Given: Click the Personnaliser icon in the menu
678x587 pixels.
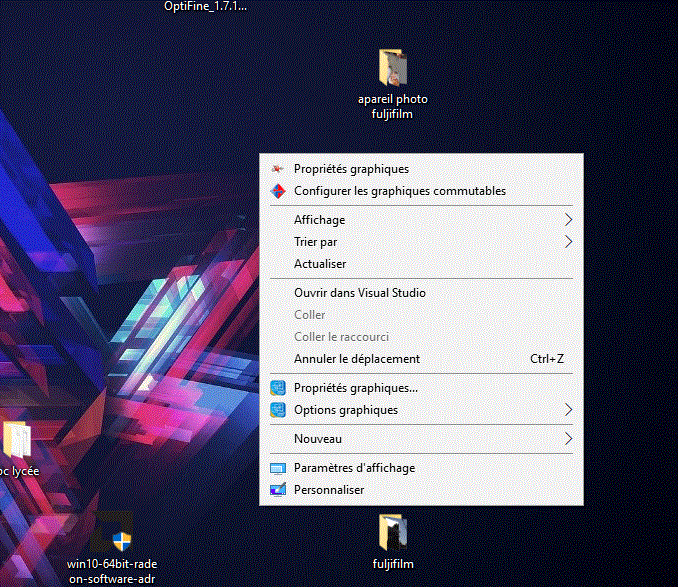Looking at the screenshot, I should click(278, 490).
